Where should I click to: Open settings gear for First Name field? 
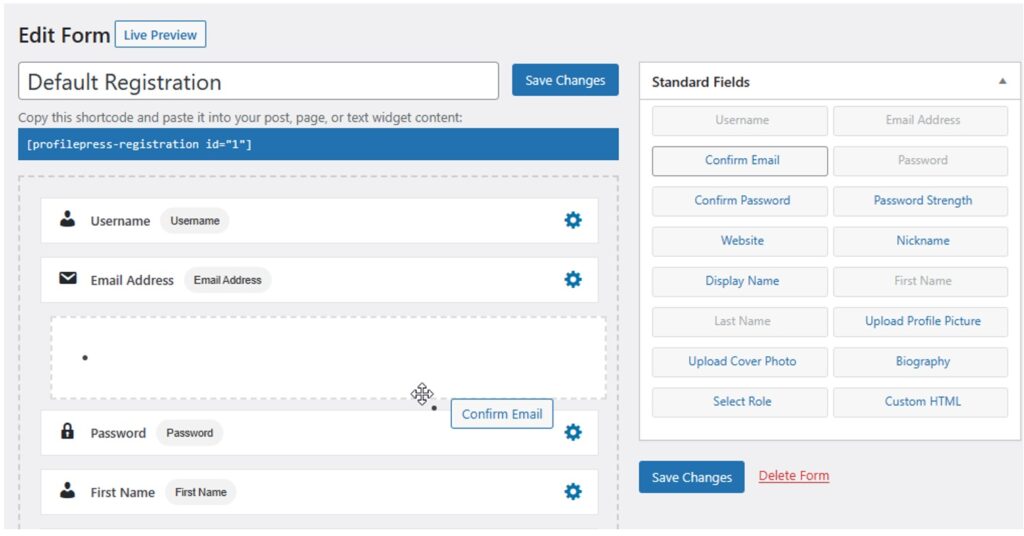[573, 492]
